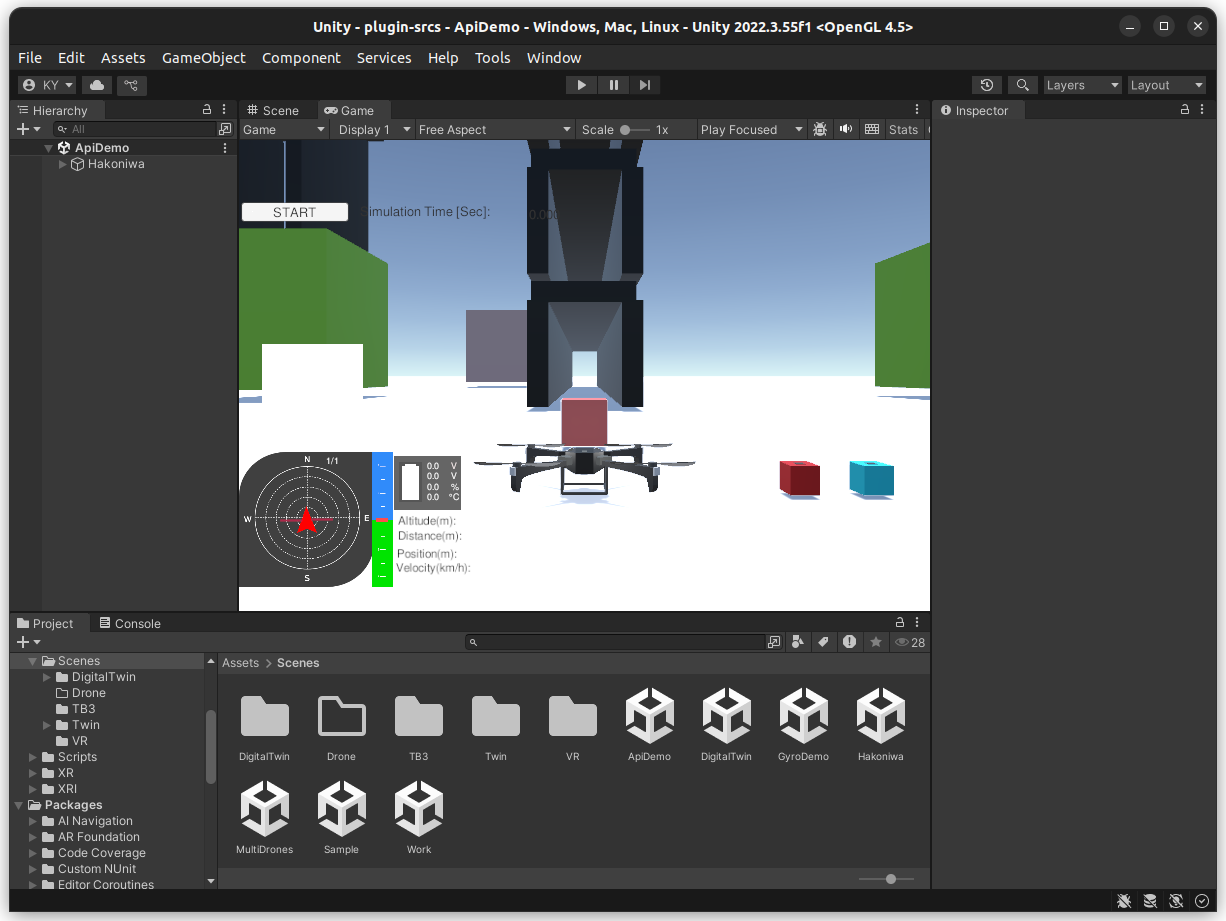
Task: Open the Undo History icon
Action: [987, 86]
